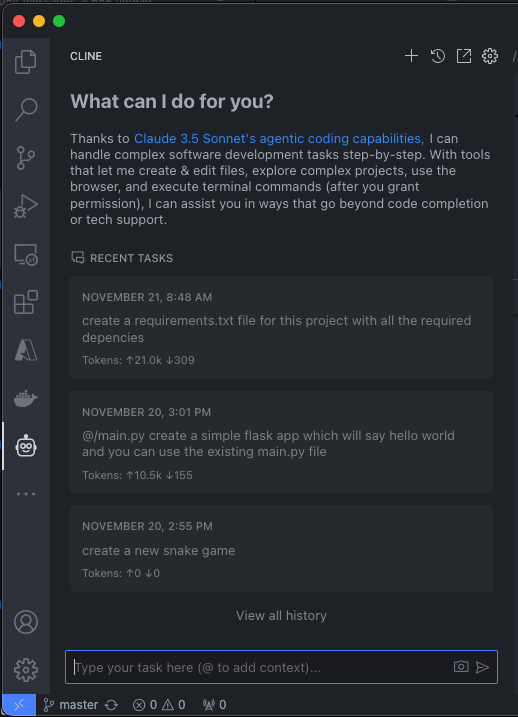
Task: Switch branch via master in status bar
Action: pyautogui.click(x=70, y=705)
